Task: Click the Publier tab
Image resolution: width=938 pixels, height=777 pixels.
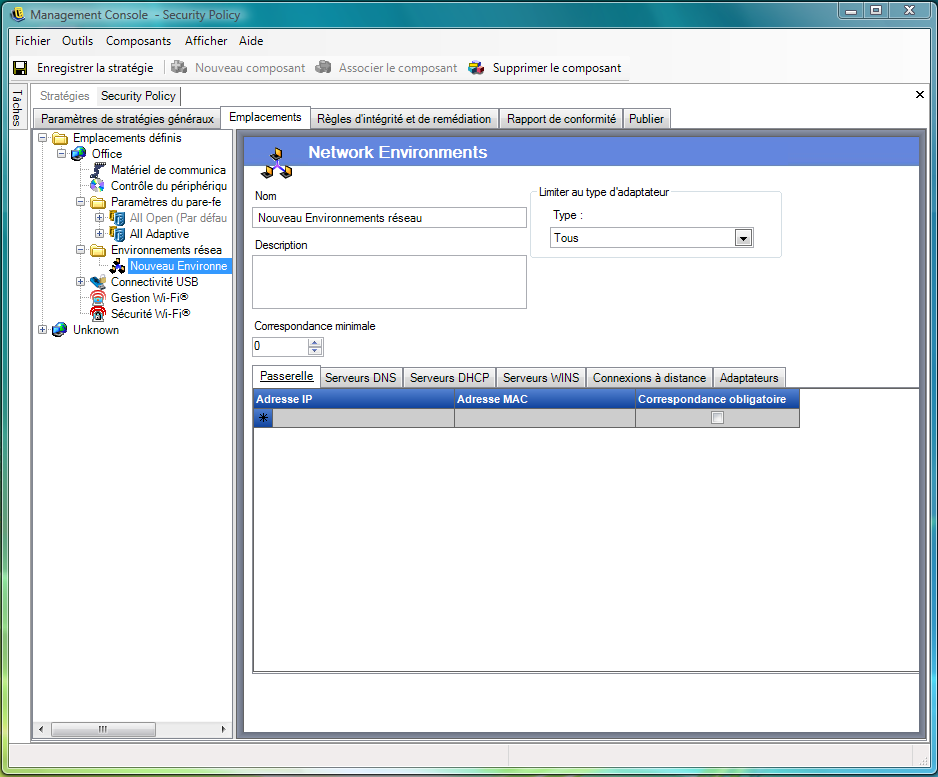Action: [x=646, y=119]
